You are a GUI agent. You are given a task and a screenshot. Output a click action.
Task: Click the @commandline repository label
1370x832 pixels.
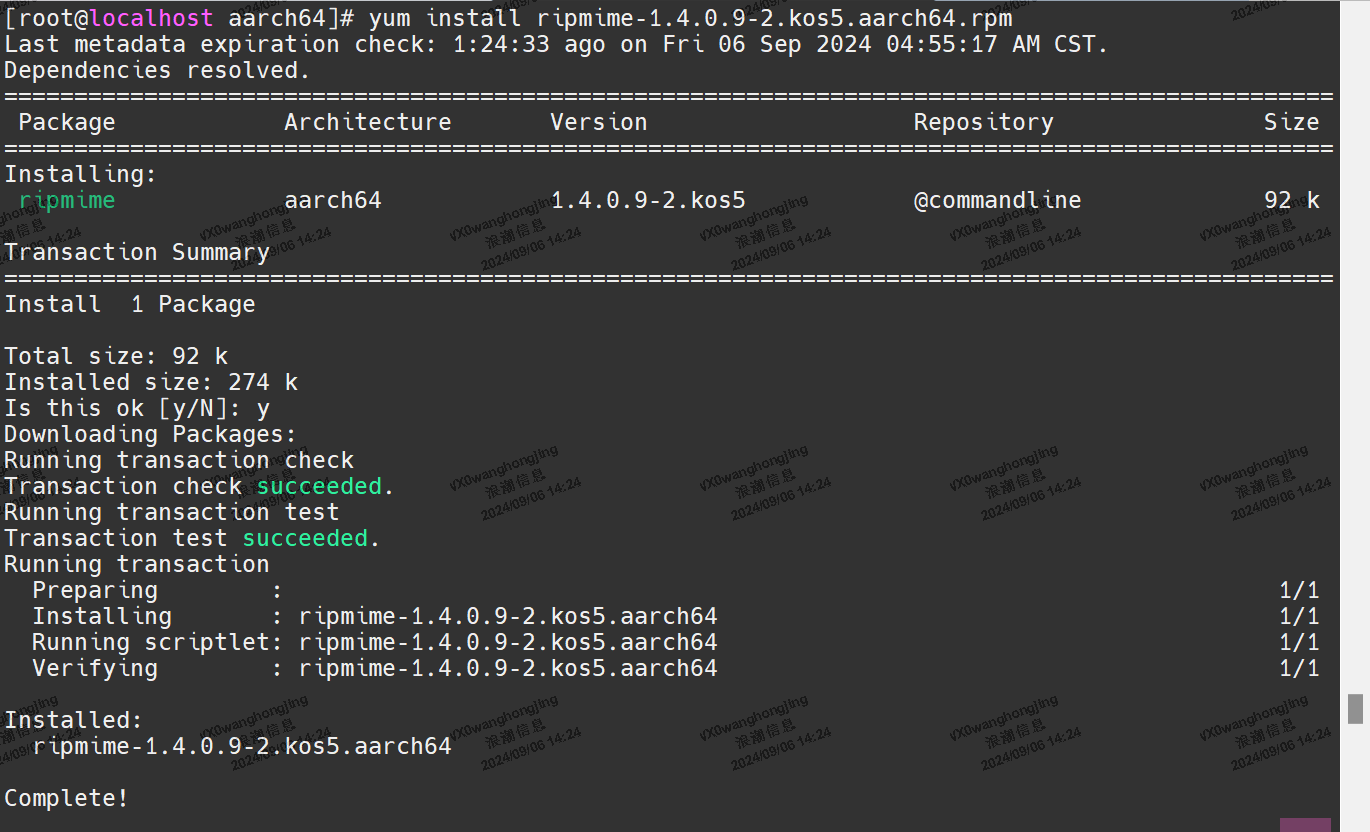[x=997, y=199]
